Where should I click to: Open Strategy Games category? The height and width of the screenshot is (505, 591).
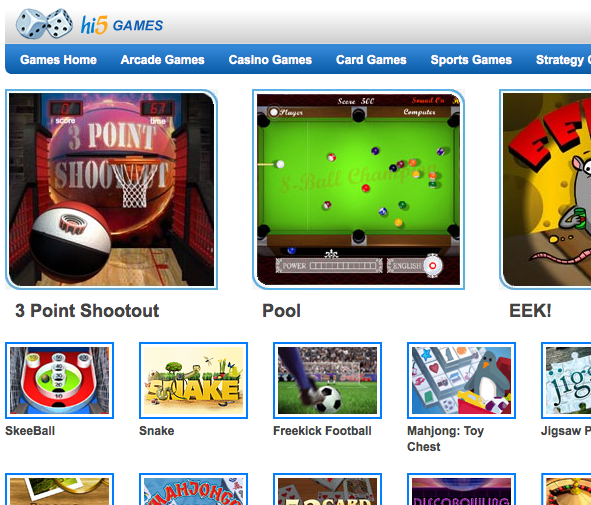pos(563,60)
